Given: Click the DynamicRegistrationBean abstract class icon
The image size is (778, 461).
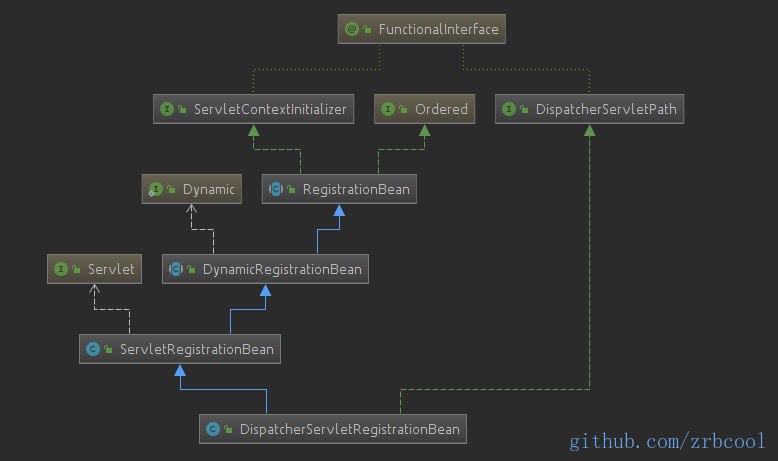Looking at the screenshot, I should tap(175, 269).
